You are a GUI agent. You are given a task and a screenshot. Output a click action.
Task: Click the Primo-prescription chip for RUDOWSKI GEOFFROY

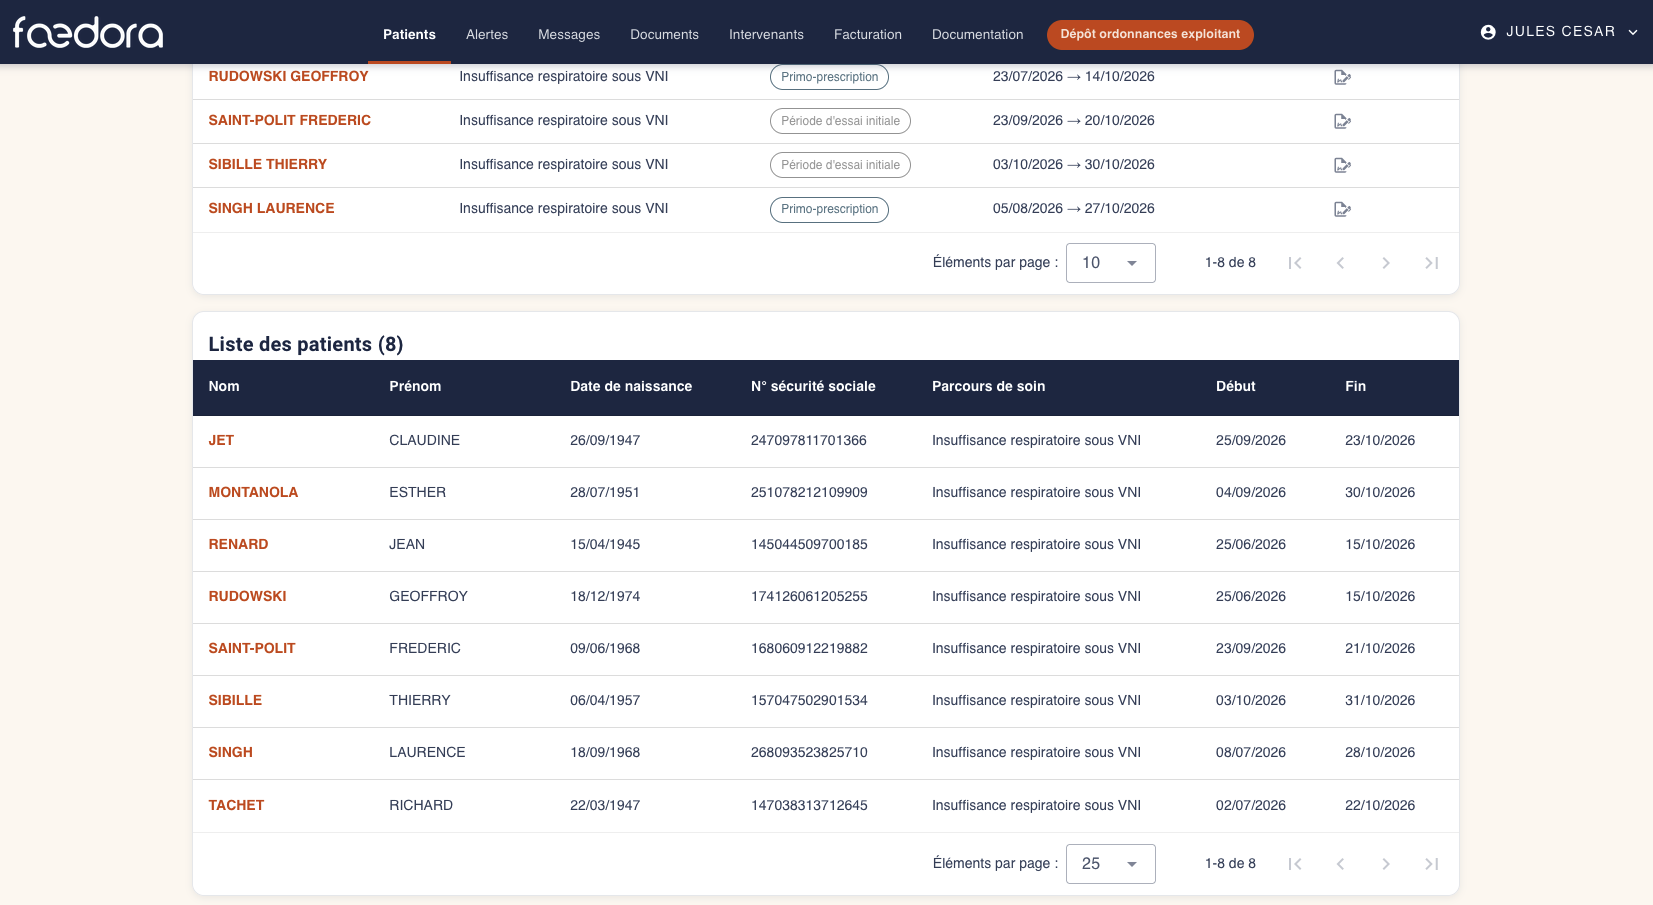[829, 77]
